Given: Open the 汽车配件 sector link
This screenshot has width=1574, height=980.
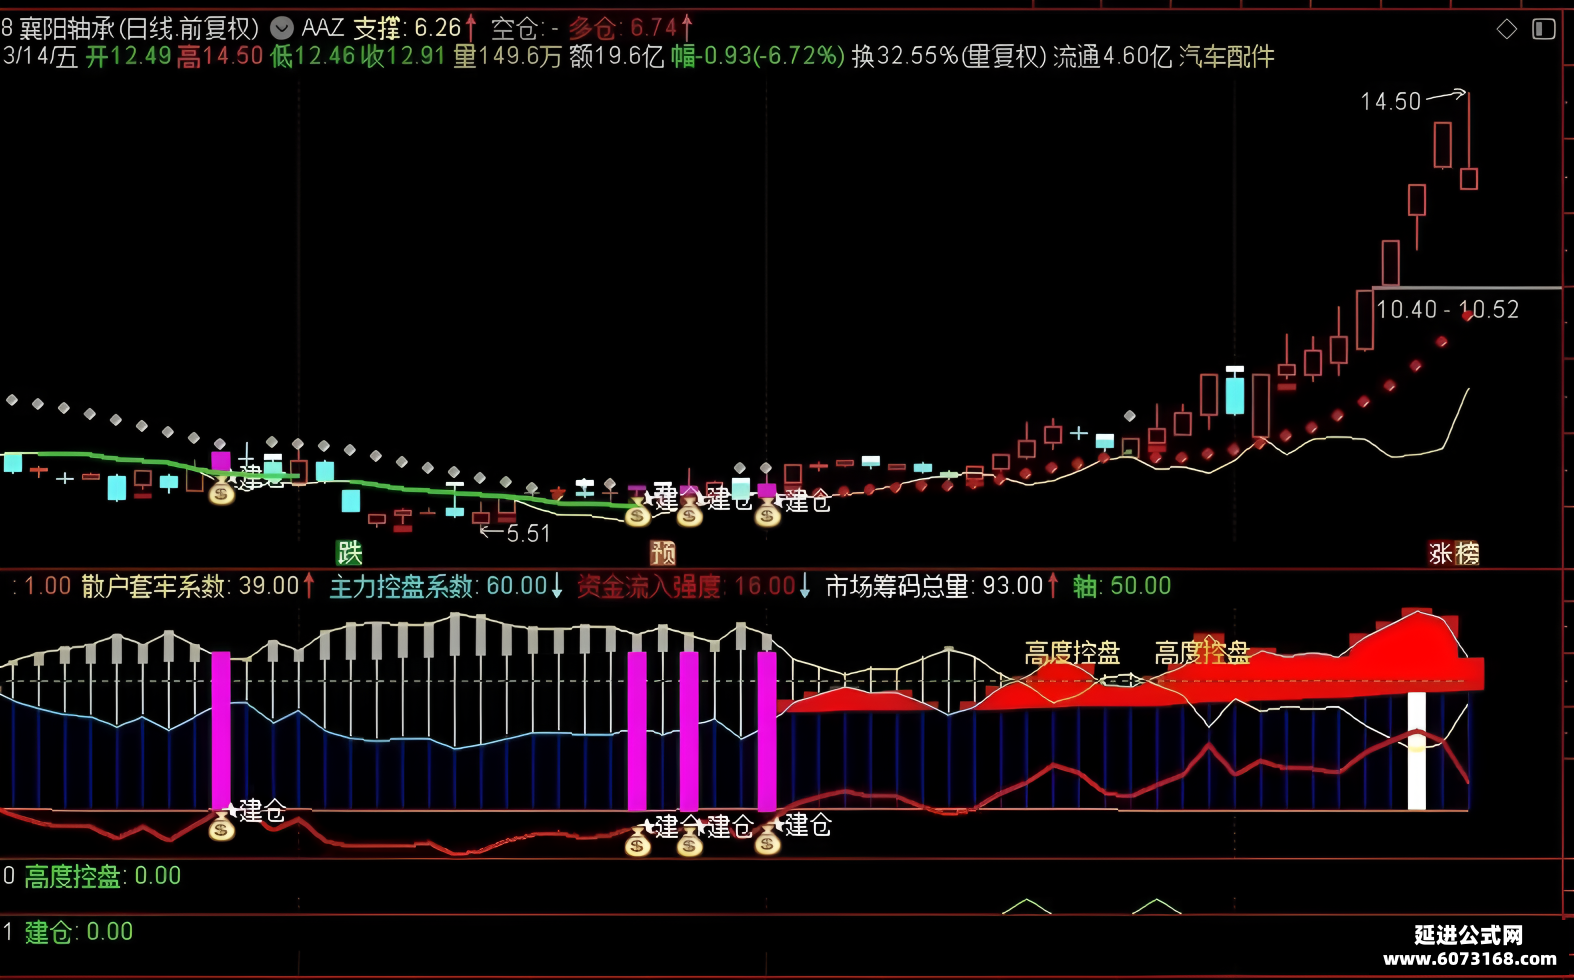Looking at the screenshot, I should (x=1227, y=56).
